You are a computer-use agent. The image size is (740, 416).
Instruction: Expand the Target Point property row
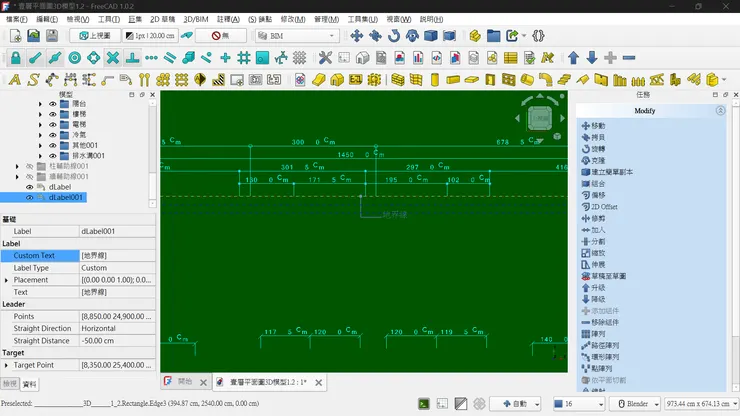point(6,365)
